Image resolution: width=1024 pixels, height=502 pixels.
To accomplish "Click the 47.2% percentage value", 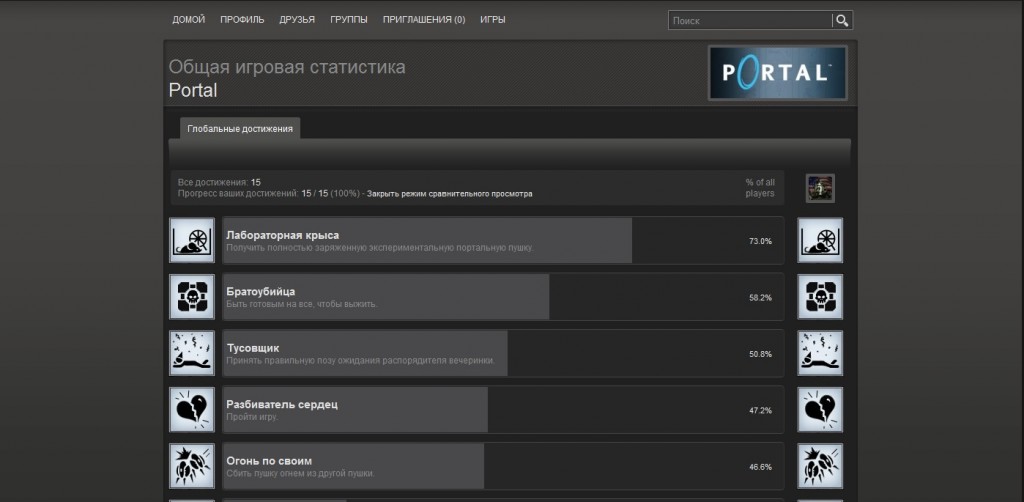I will [760, 411].
